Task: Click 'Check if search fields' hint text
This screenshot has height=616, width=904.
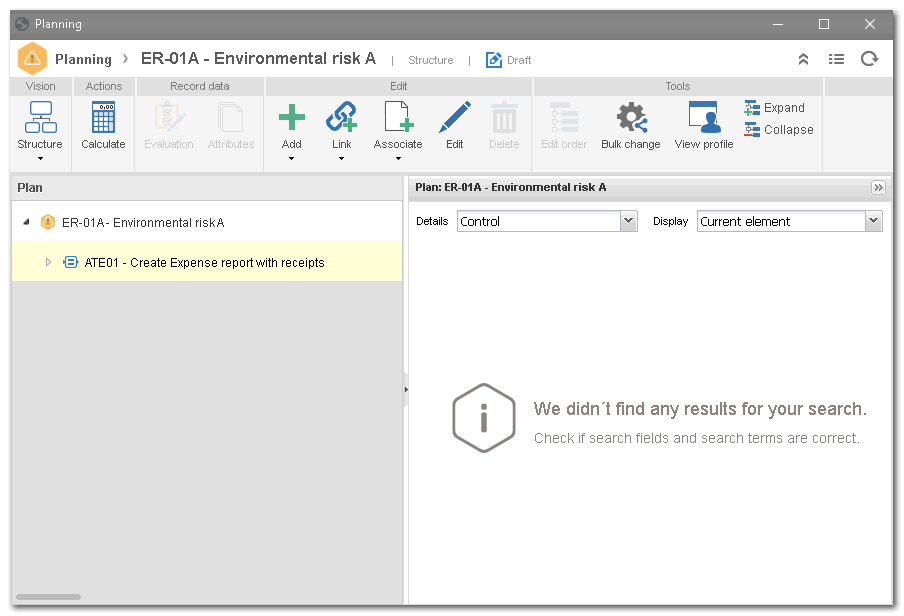Action: pos(696,438)
